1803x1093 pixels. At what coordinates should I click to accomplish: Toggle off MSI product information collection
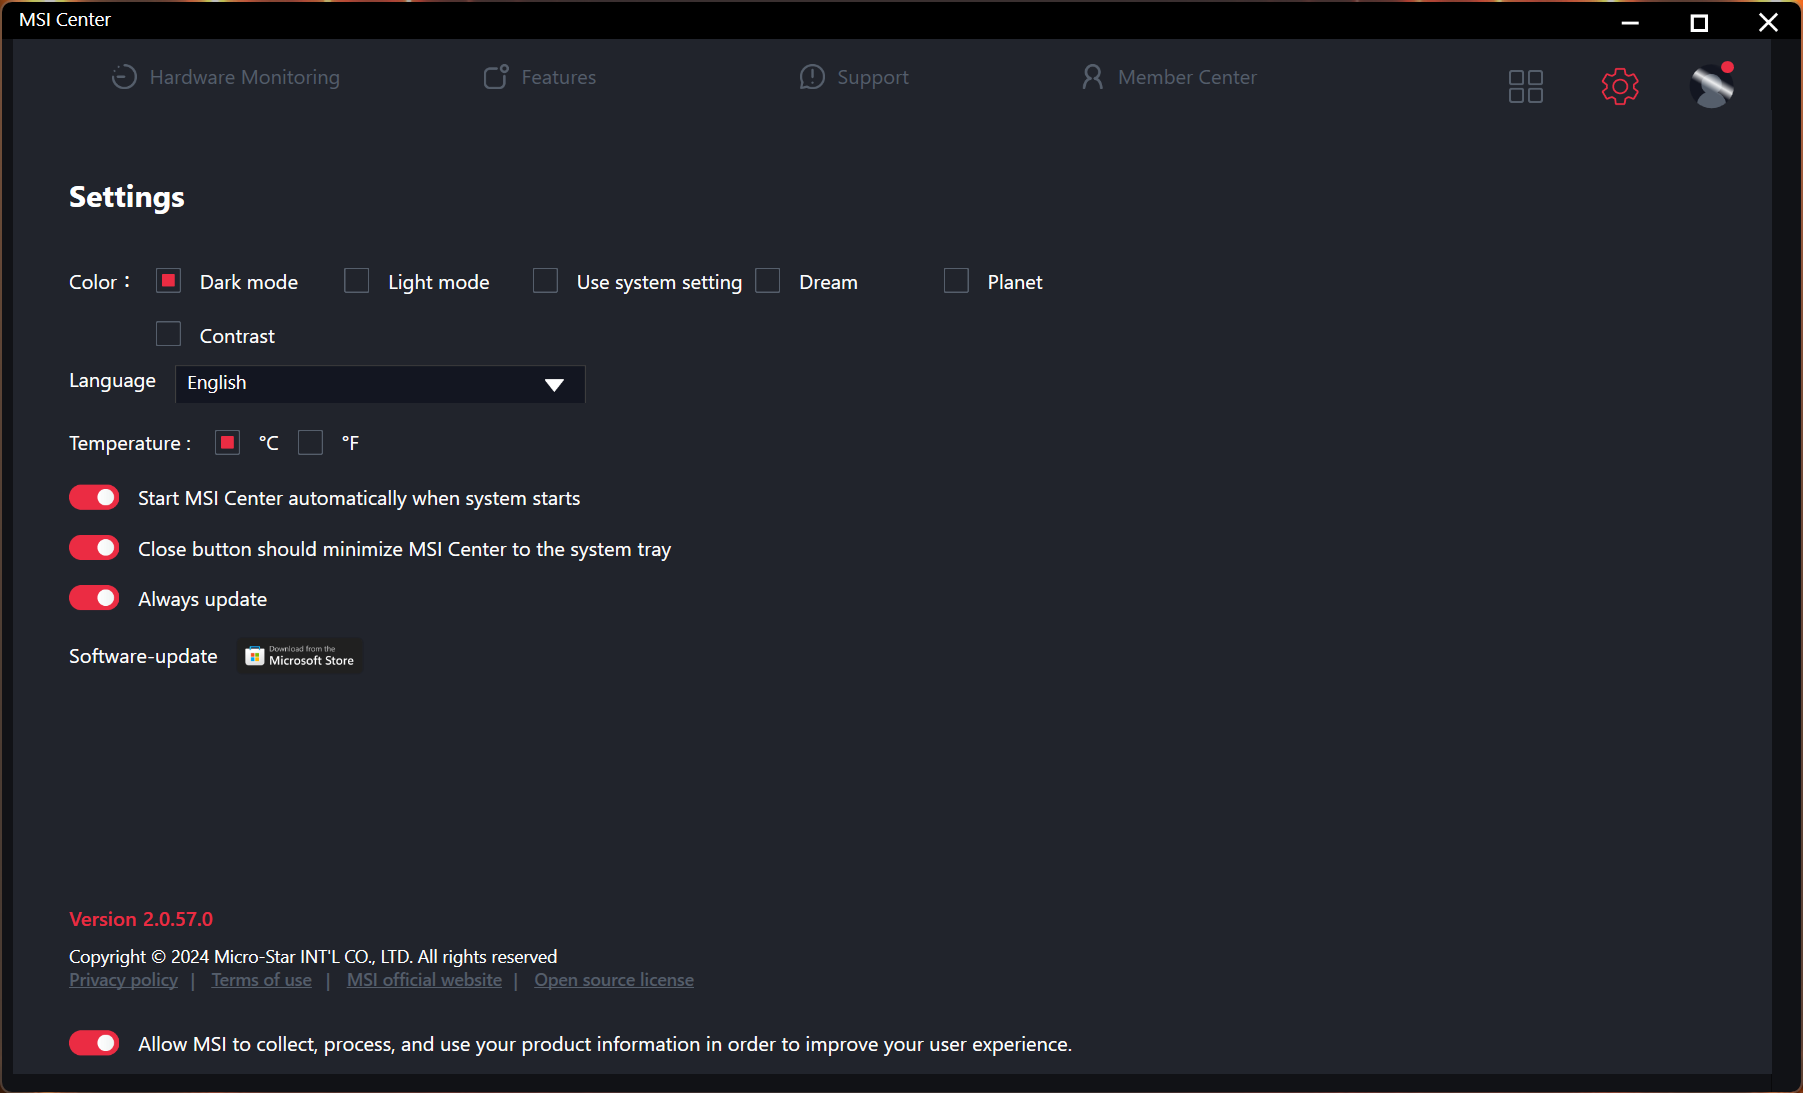coord(94,1043)
